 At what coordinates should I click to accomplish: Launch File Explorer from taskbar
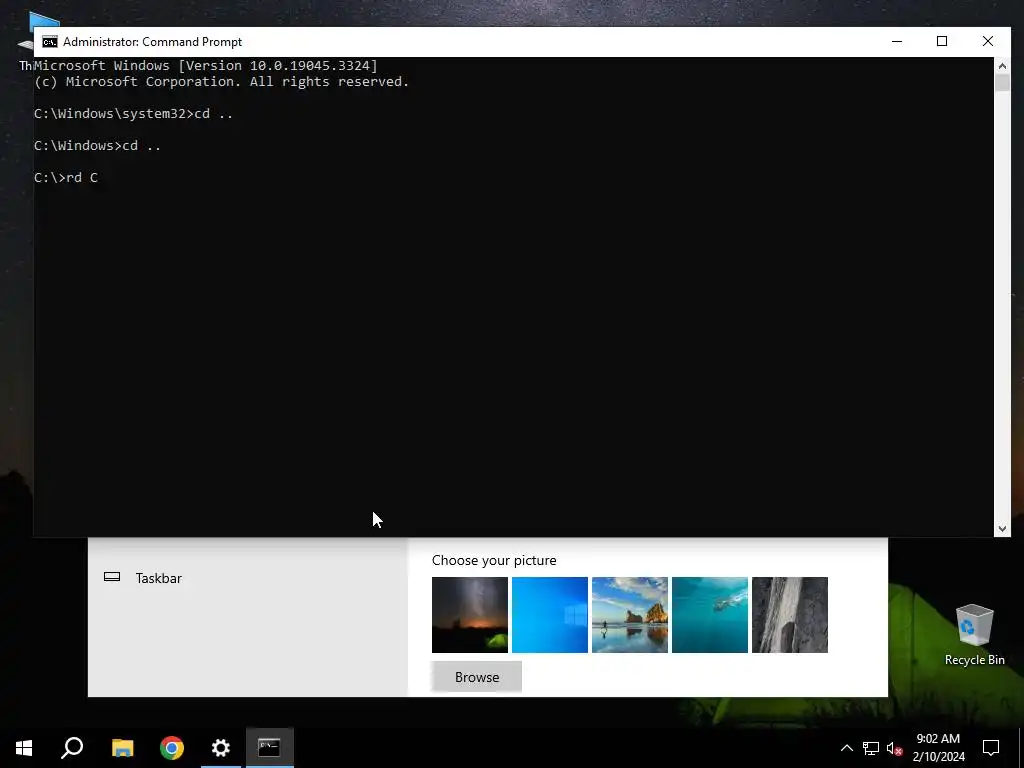click(122, 747)
